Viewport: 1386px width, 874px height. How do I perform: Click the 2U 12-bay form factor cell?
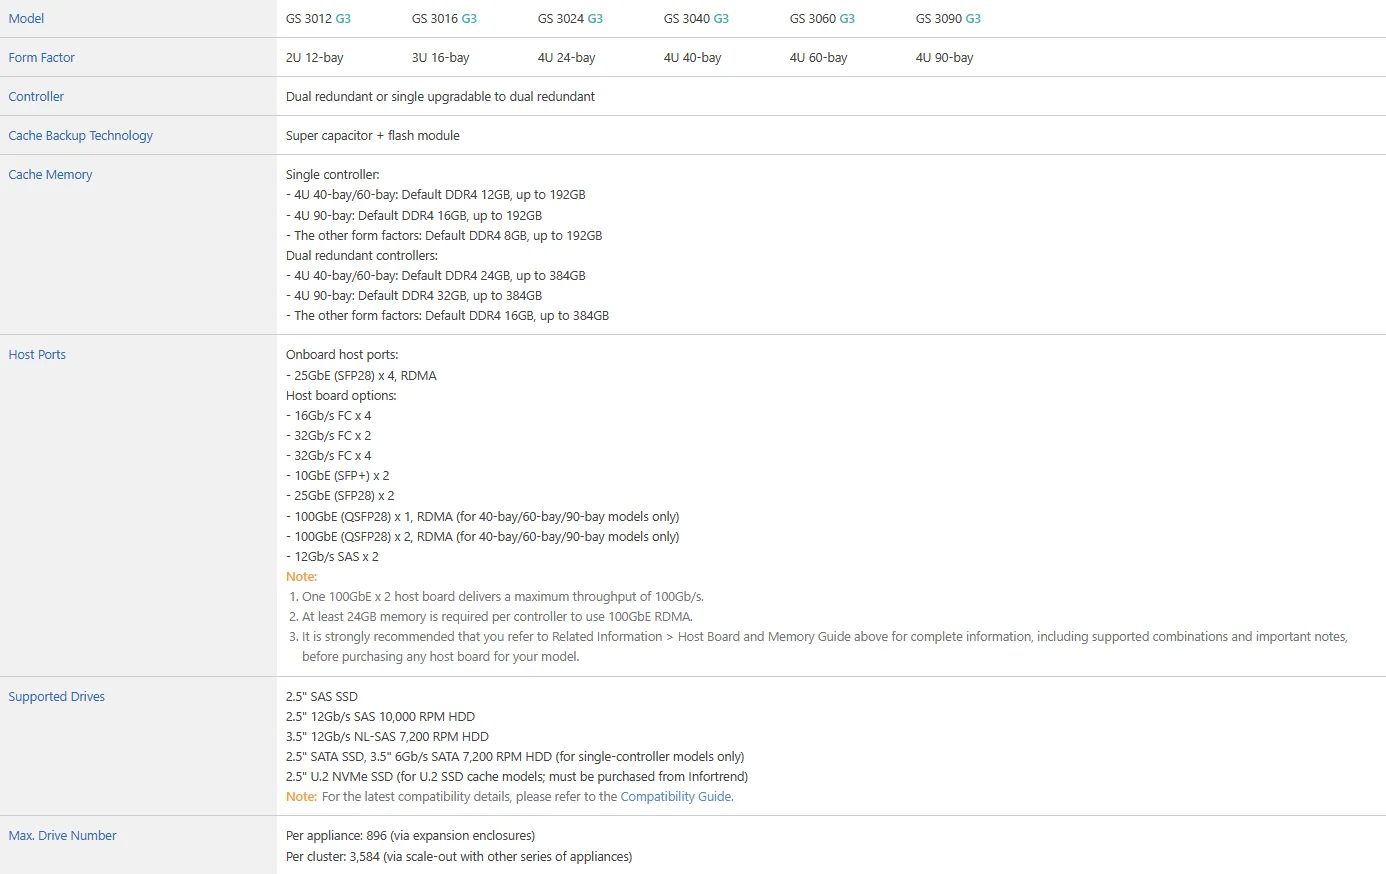[315, 58]
